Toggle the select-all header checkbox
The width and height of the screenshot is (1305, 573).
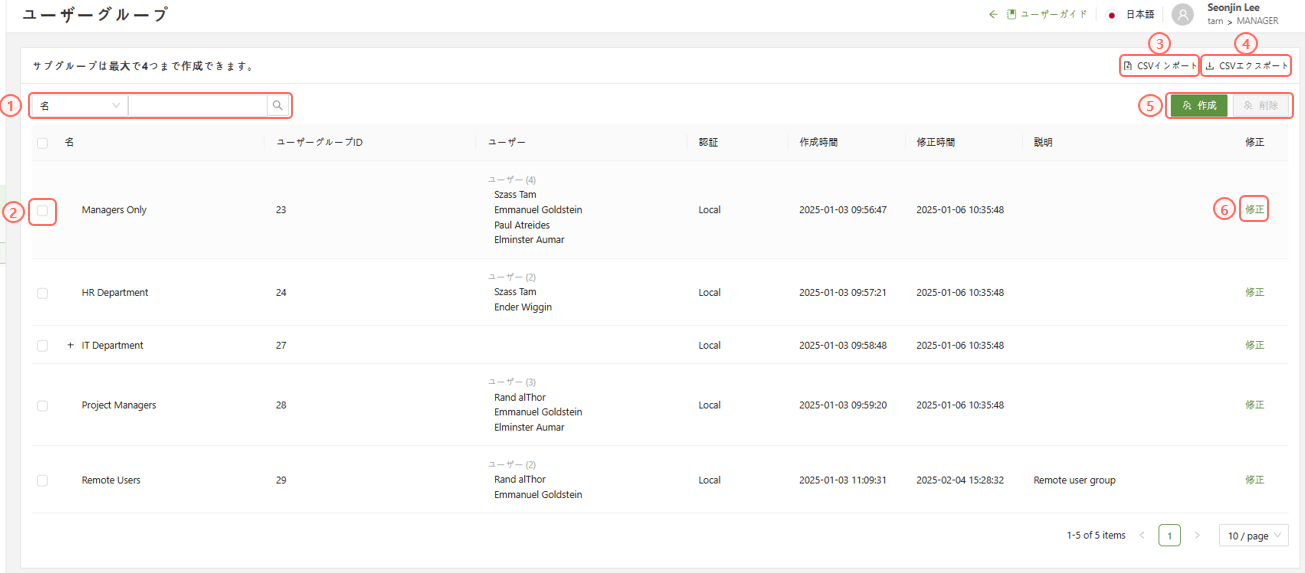click(42, 143)
